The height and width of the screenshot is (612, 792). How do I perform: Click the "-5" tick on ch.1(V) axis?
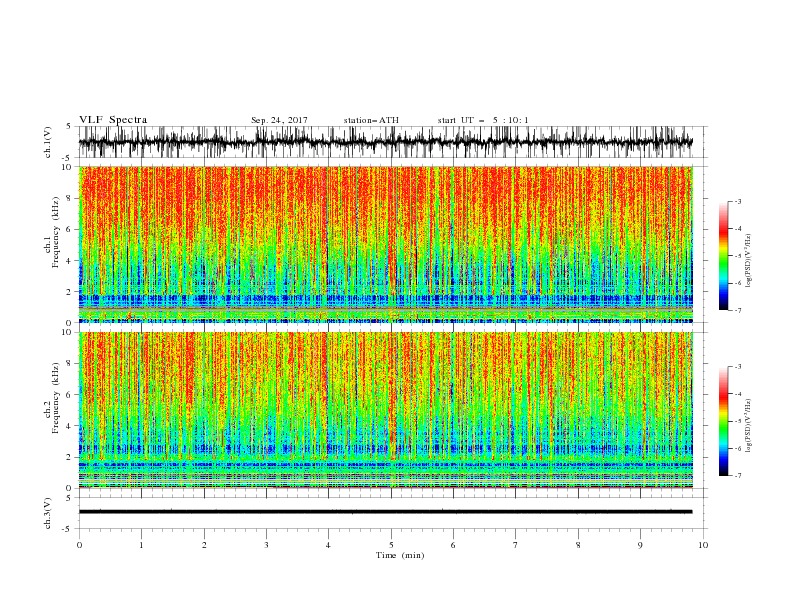tap(68, 158)
